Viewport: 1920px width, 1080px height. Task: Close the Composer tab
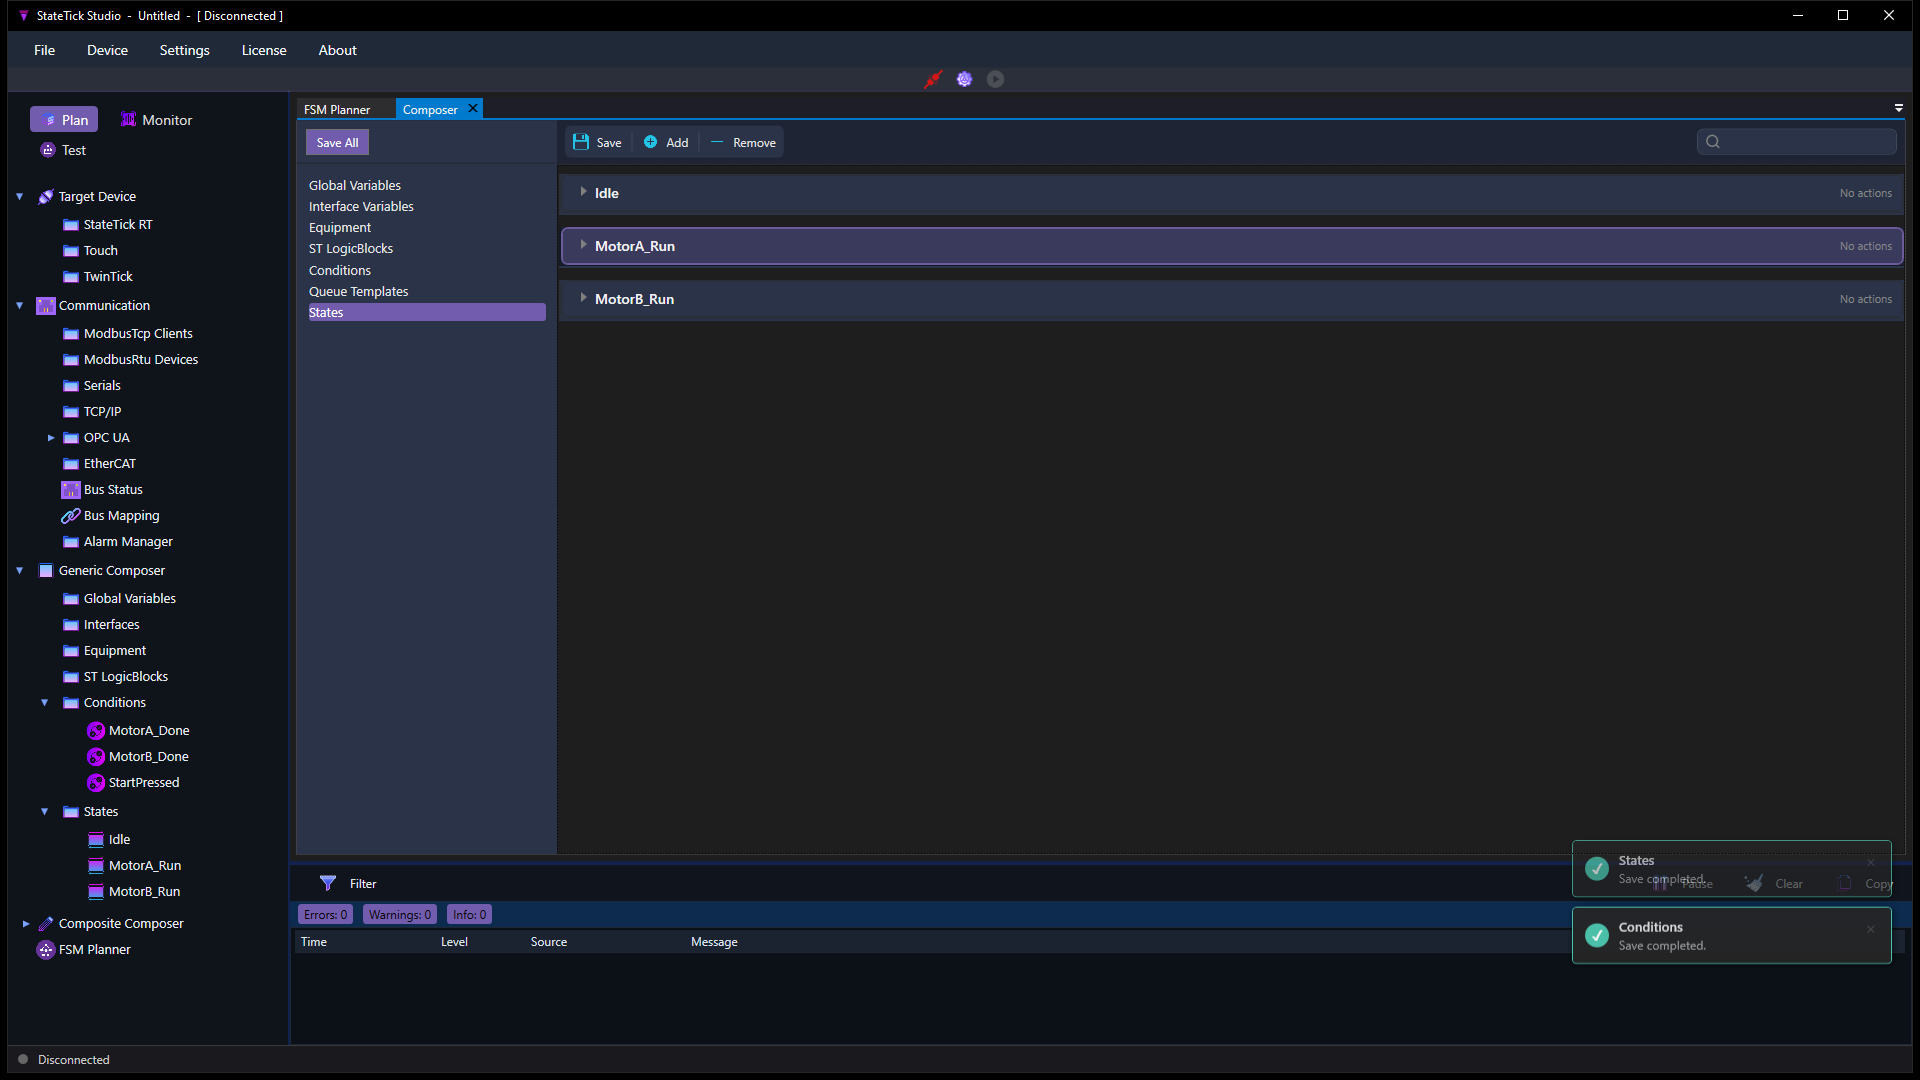click(473, 108)
